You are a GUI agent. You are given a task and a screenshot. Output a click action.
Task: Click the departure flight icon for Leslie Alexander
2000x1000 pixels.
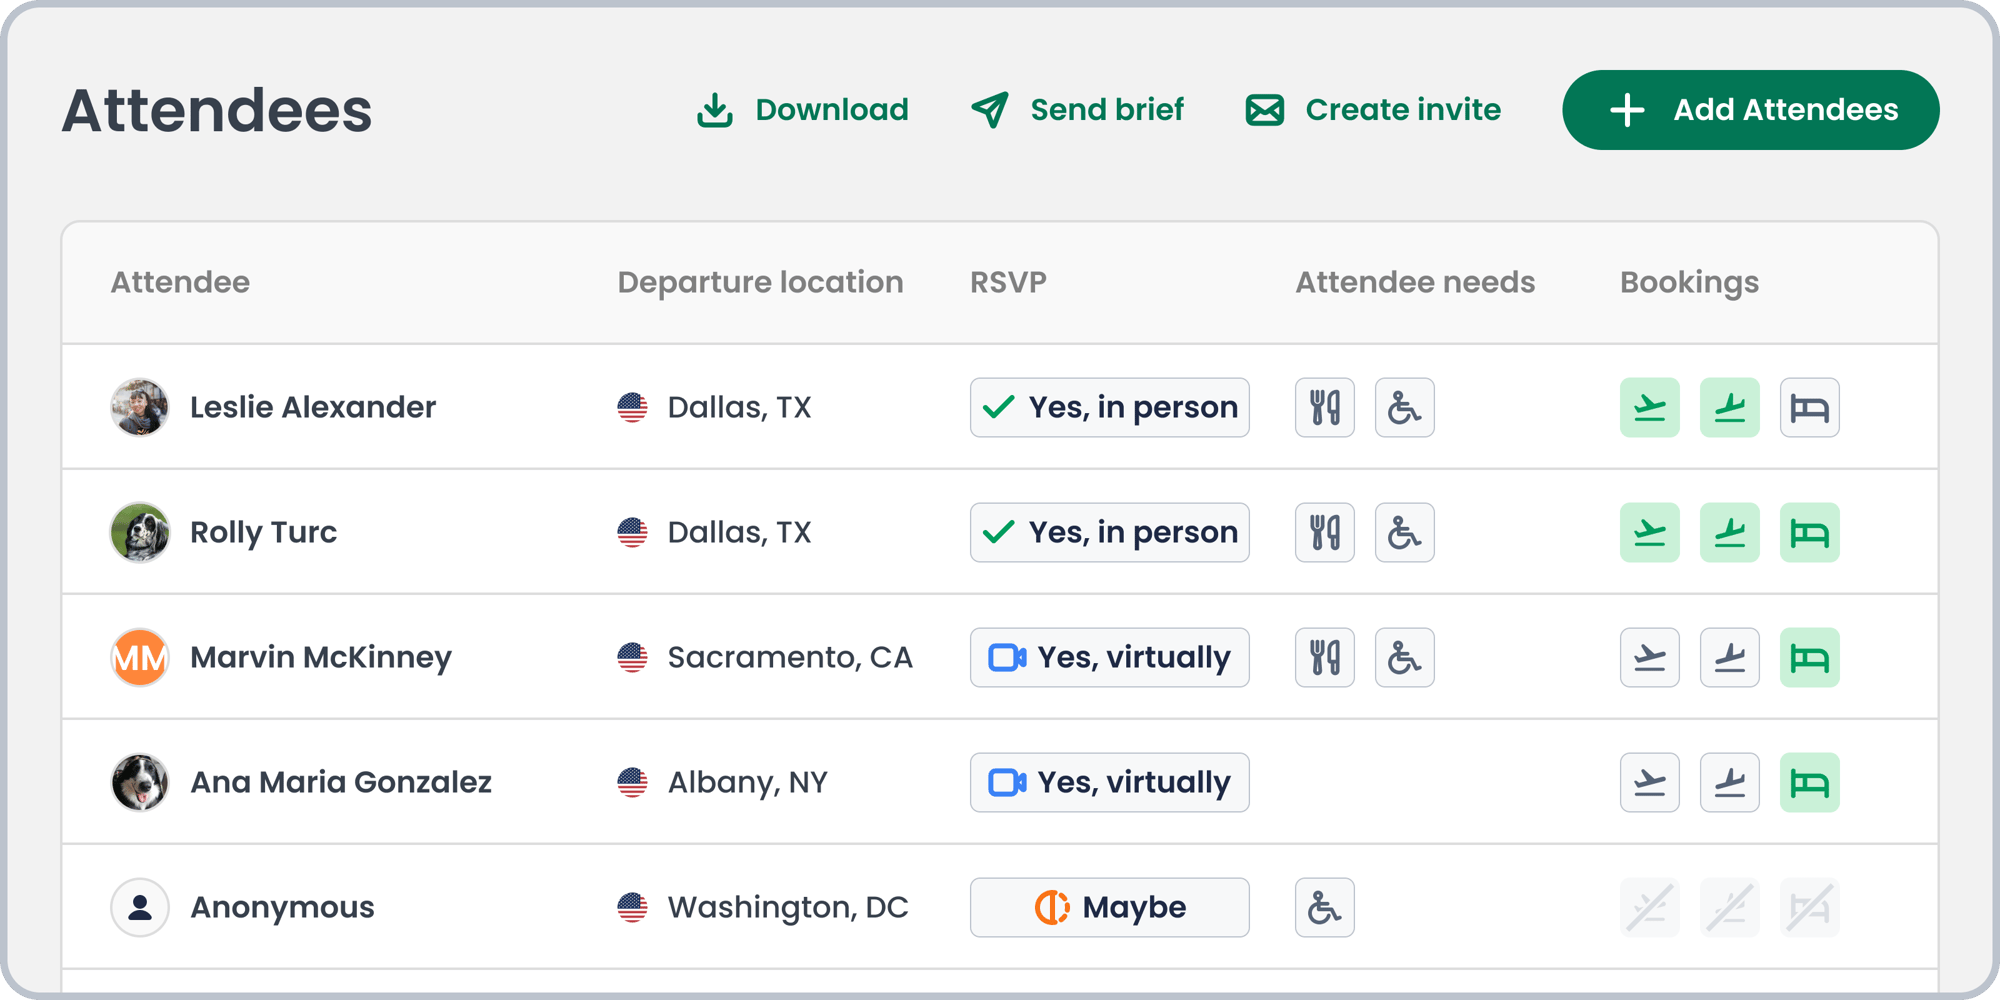pyautogui.click(x=1649, y=407)
